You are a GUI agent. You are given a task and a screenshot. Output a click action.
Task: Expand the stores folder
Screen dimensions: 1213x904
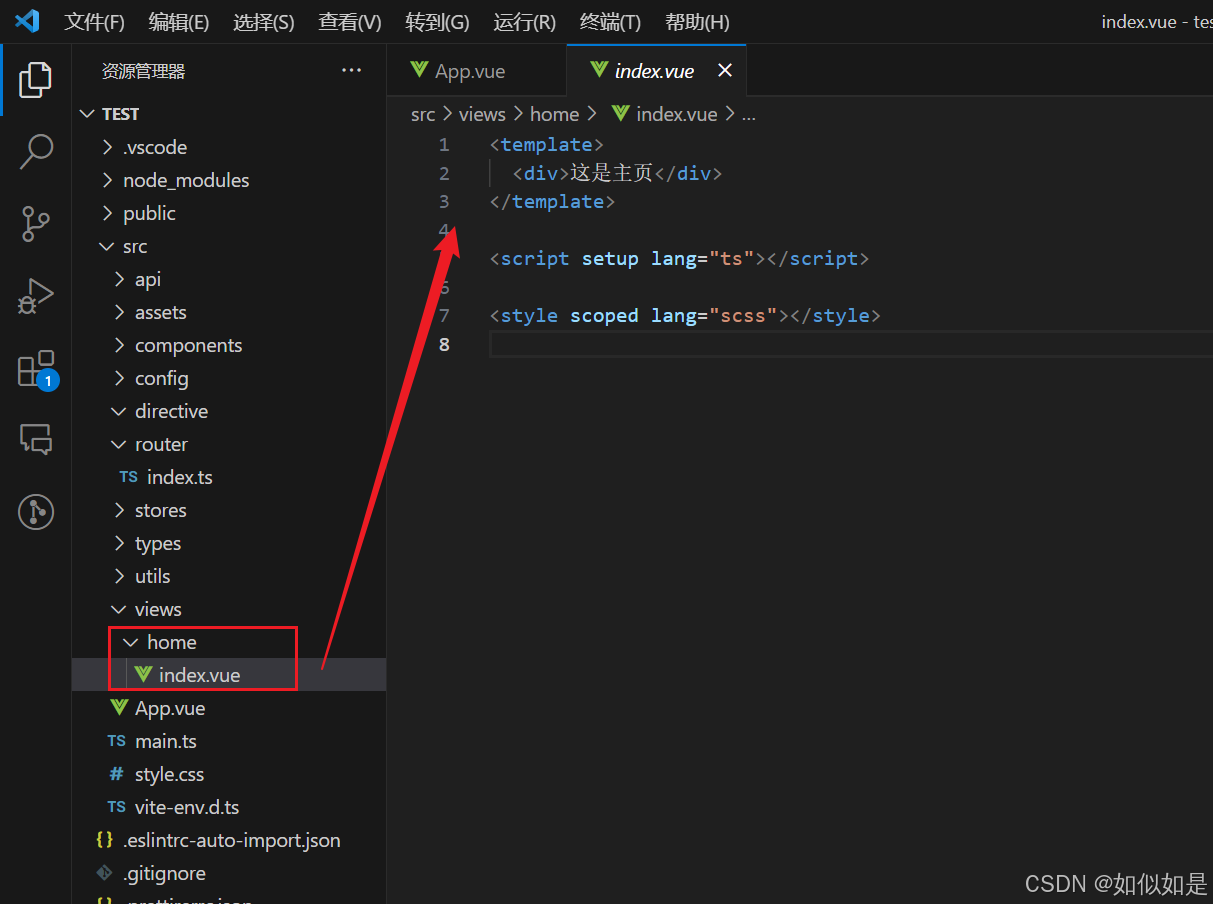tap(120, 510)
